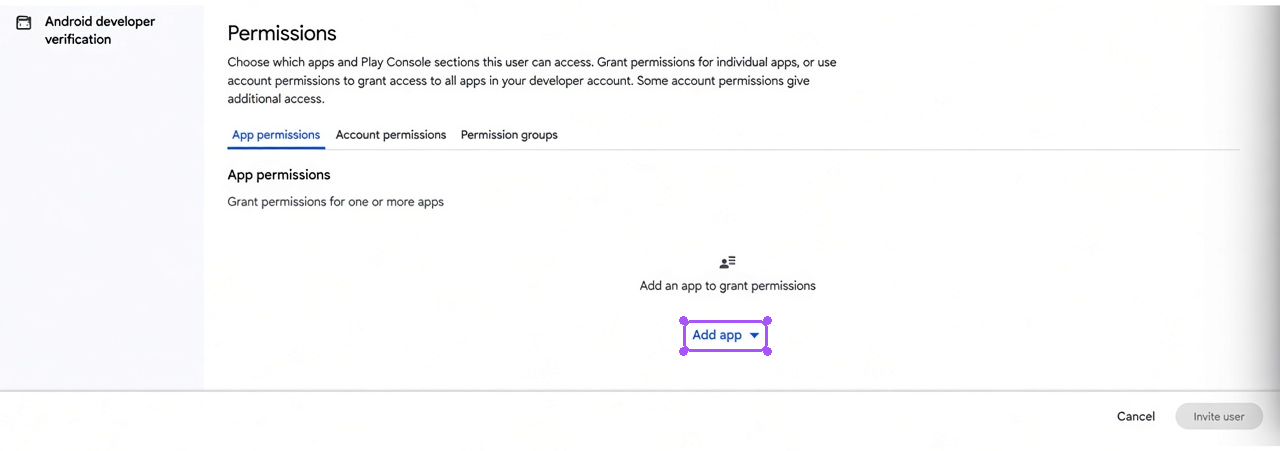Open the Permission groups tab
The height and width of the screenshot is (451, 1280).
click(509, 135)
